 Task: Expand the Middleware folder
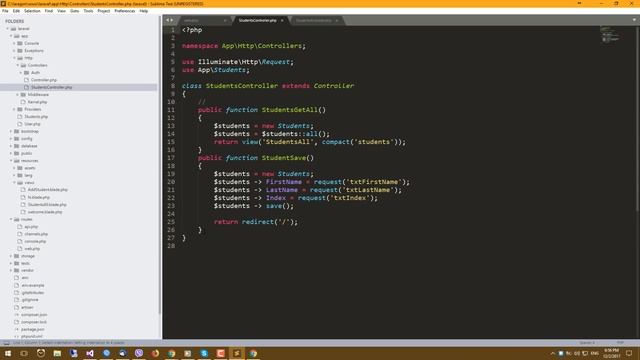point(18,95)
